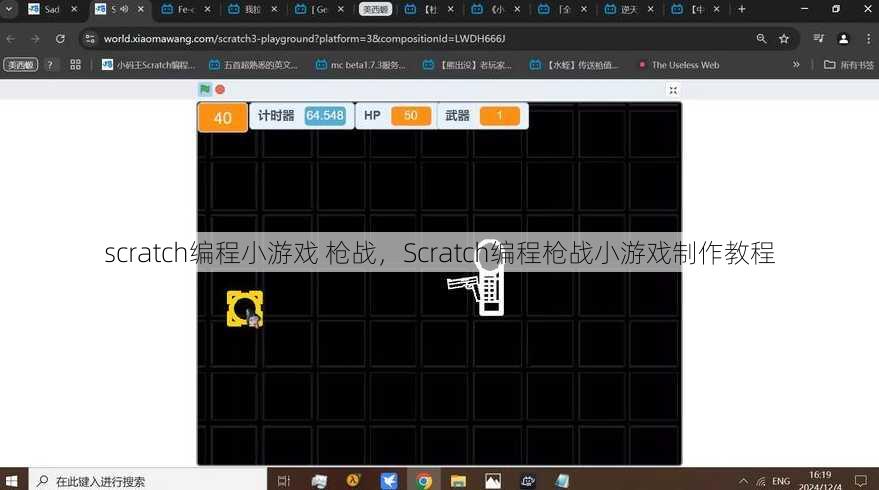Screen dimensions: 879x490
Task: Click the red stop button
Action: pos(220,89)
